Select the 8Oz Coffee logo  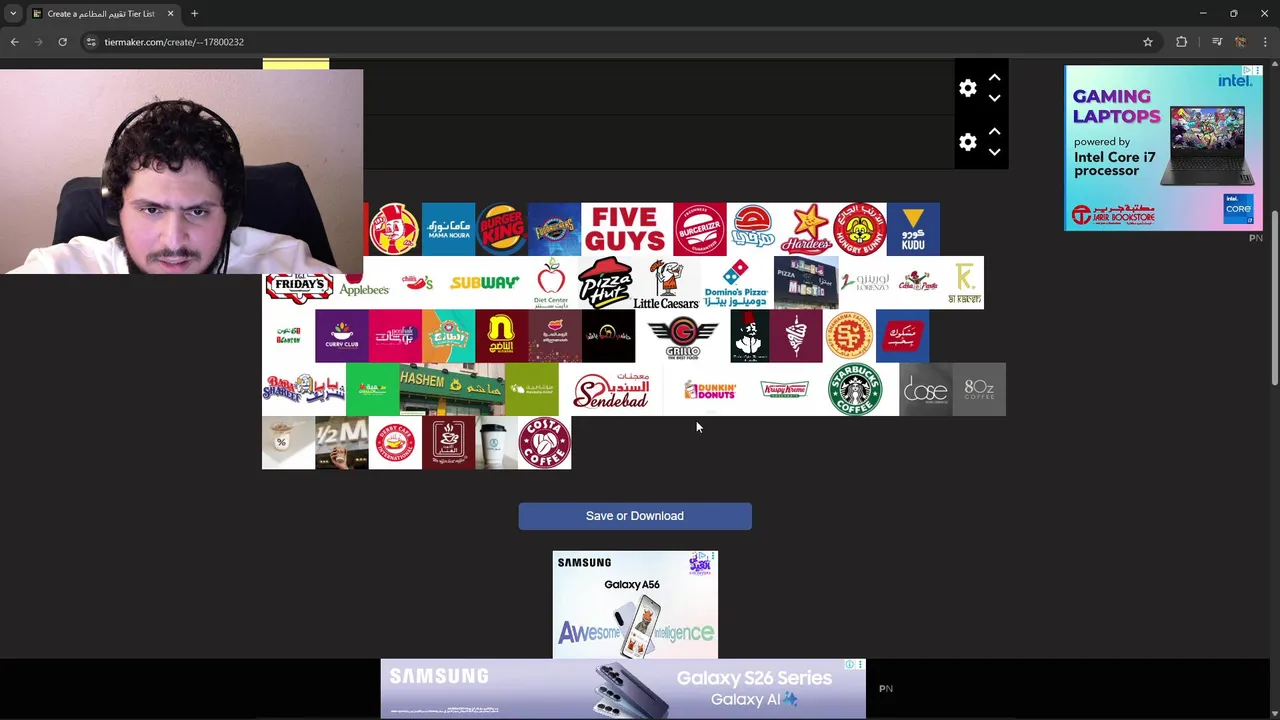(x=979, y=389)
